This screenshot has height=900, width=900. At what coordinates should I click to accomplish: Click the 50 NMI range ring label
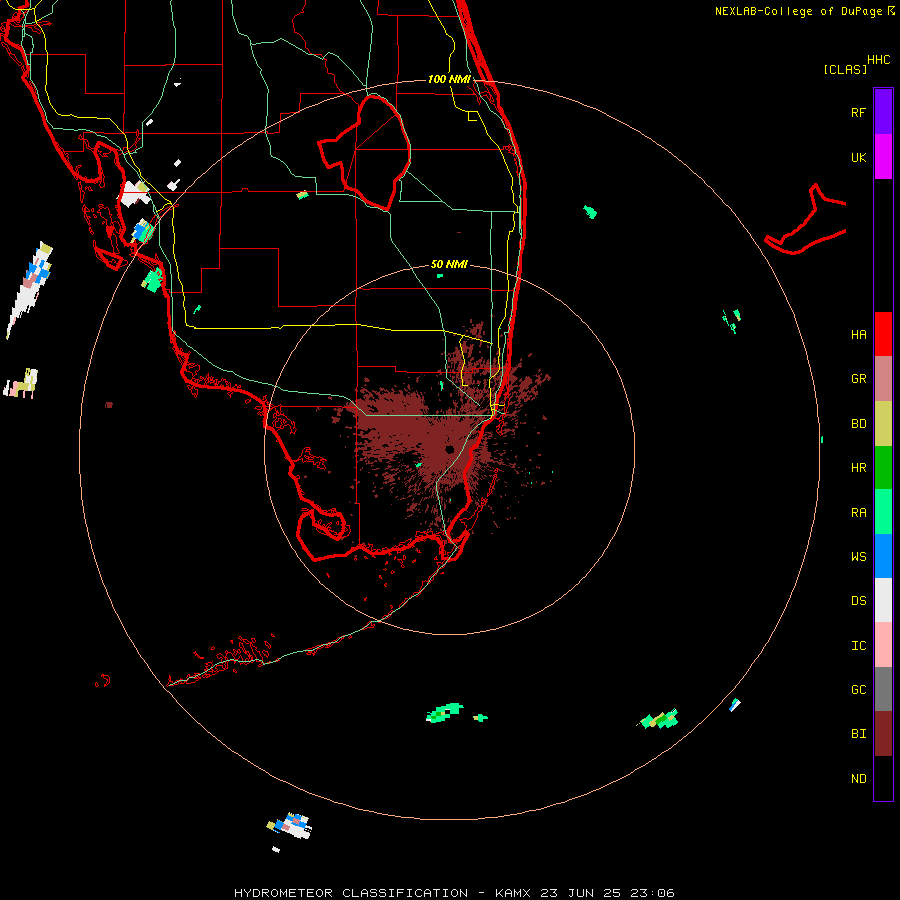pyautogui.click(x=449, y=265)
